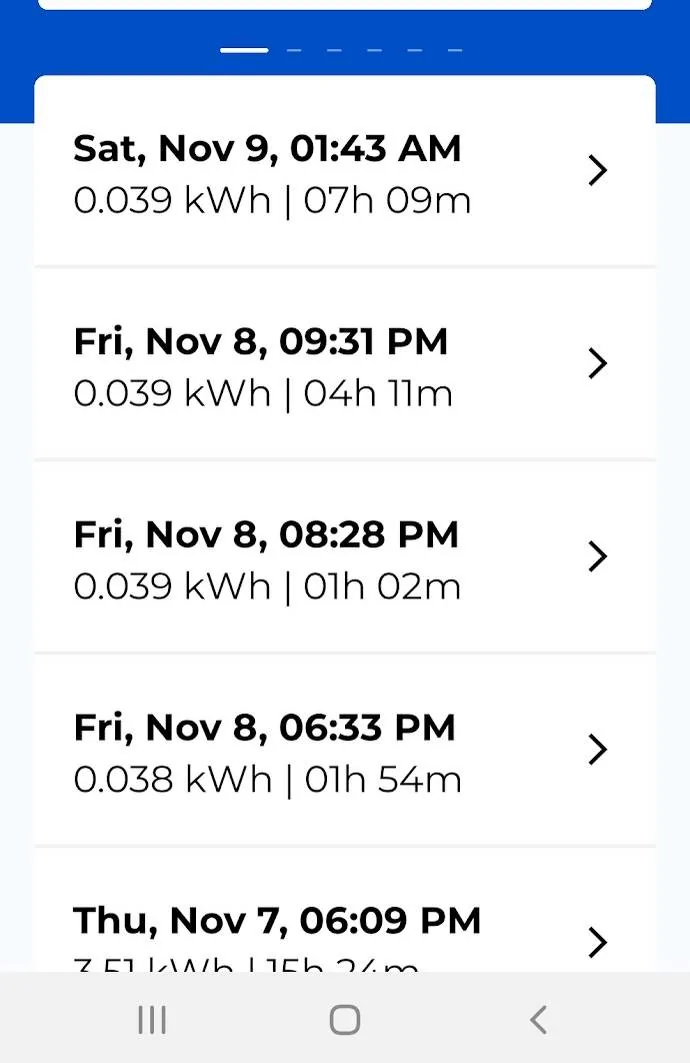Tap chevron beside Fri, Nov 8, 06:33 PM
This screenshot has height=1063, width=690.
[597, 749]
